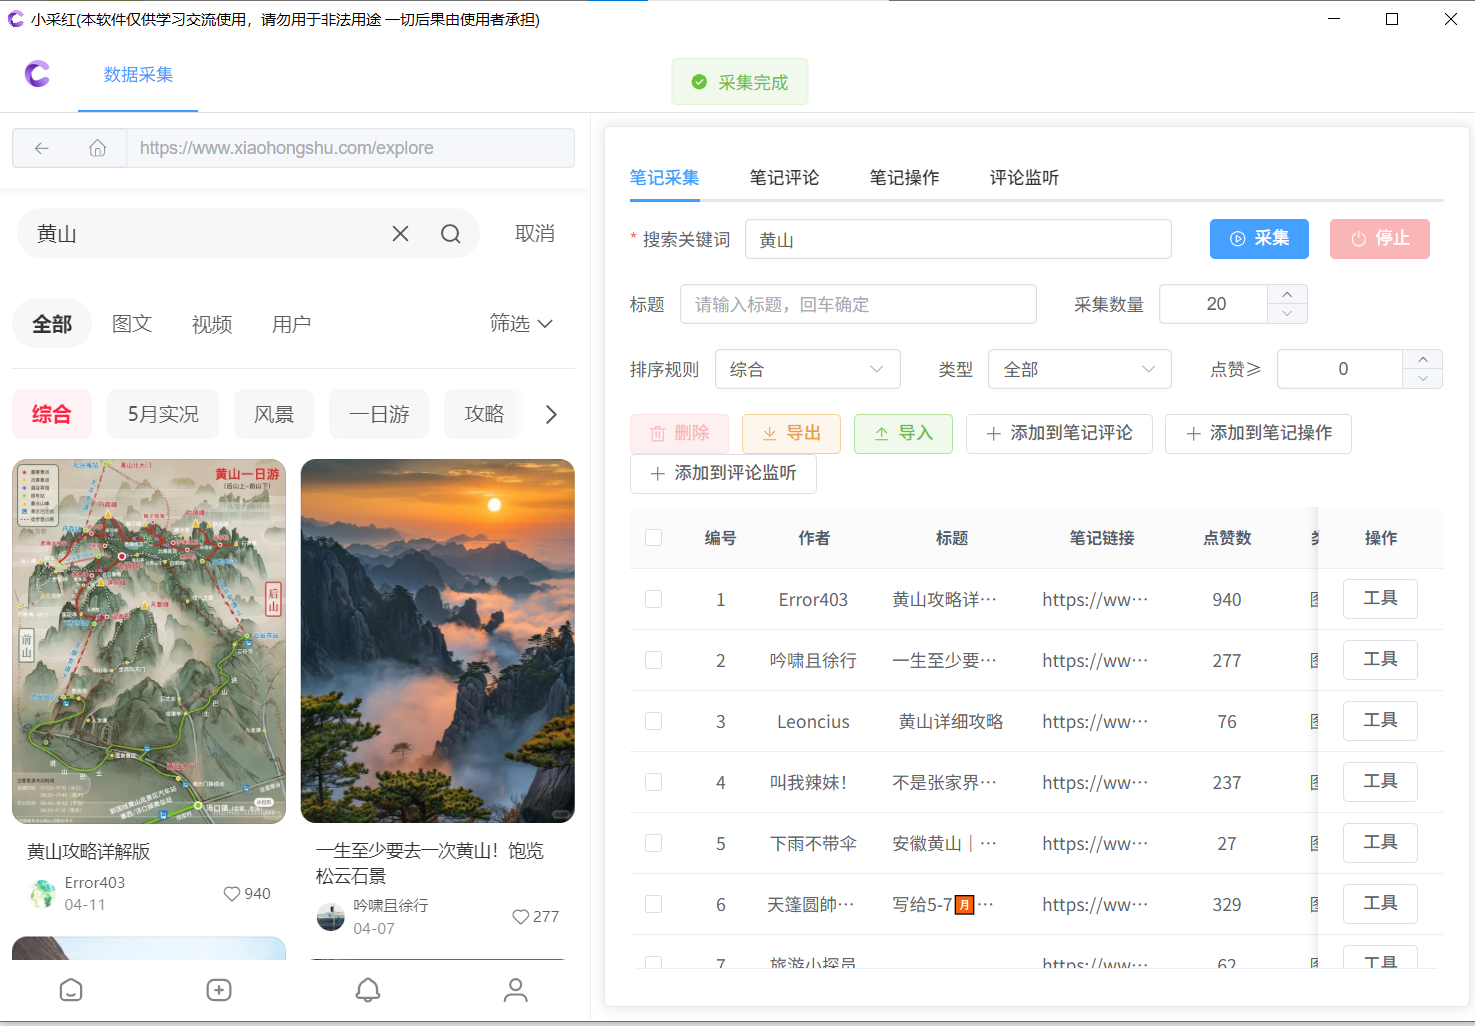Select the 用户 search tab

[292, 324]
